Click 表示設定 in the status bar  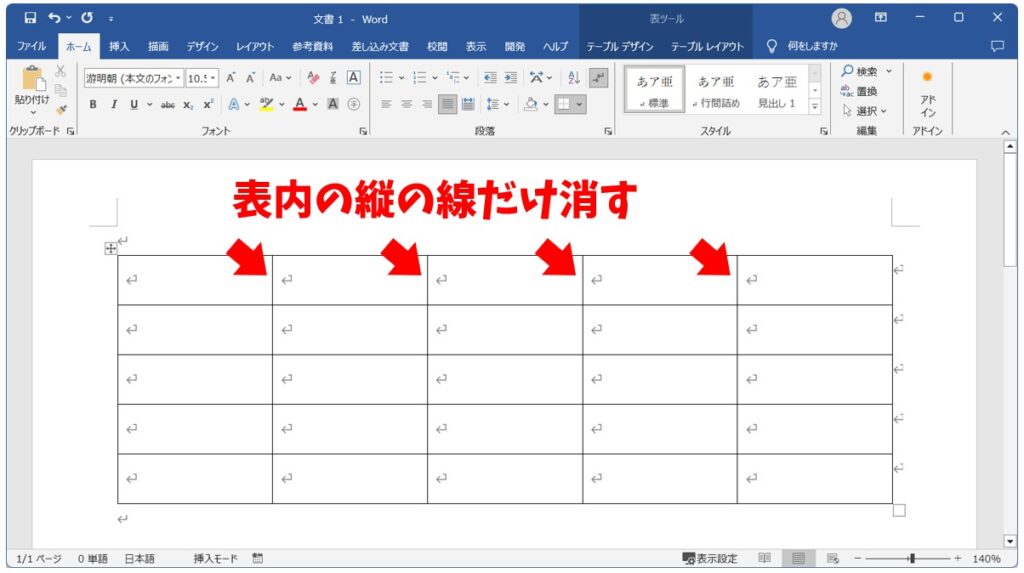pyautogui.click(x=709, y=558)
